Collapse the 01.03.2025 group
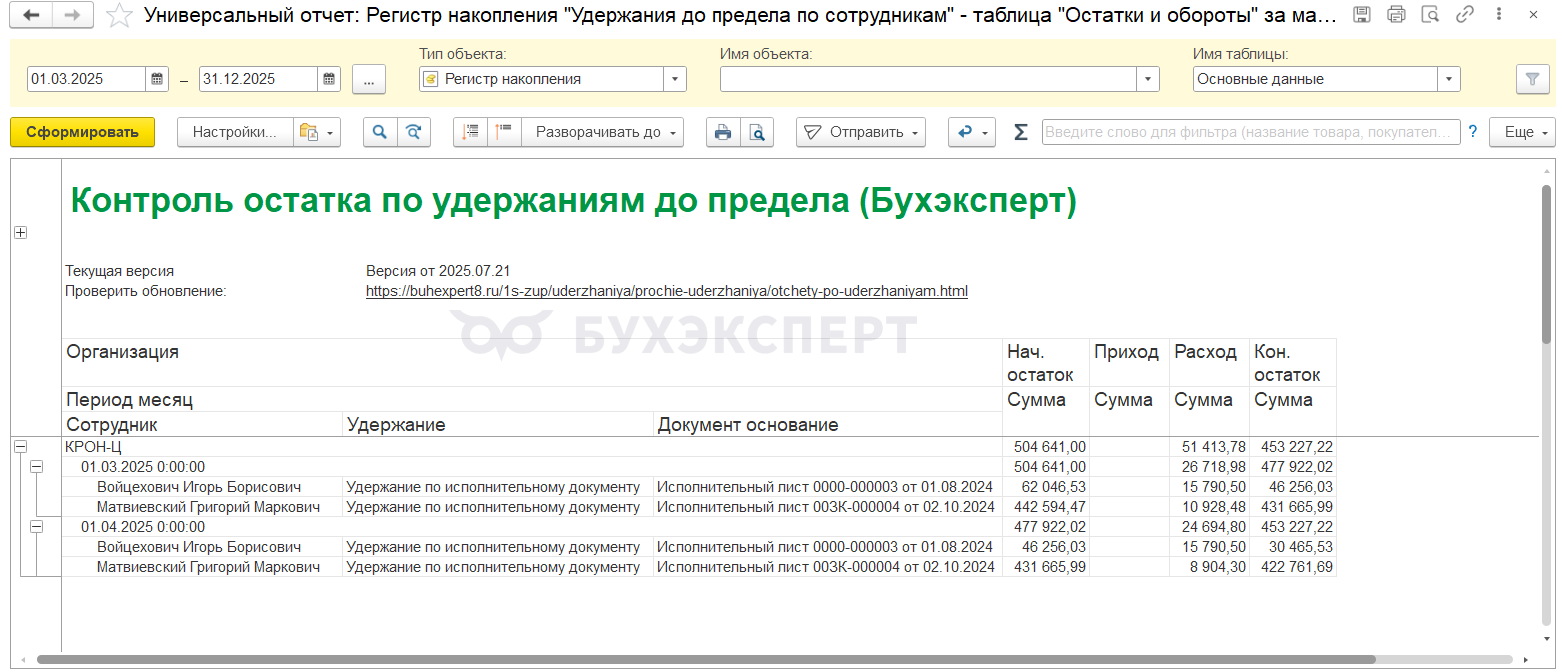 [36, 467]
